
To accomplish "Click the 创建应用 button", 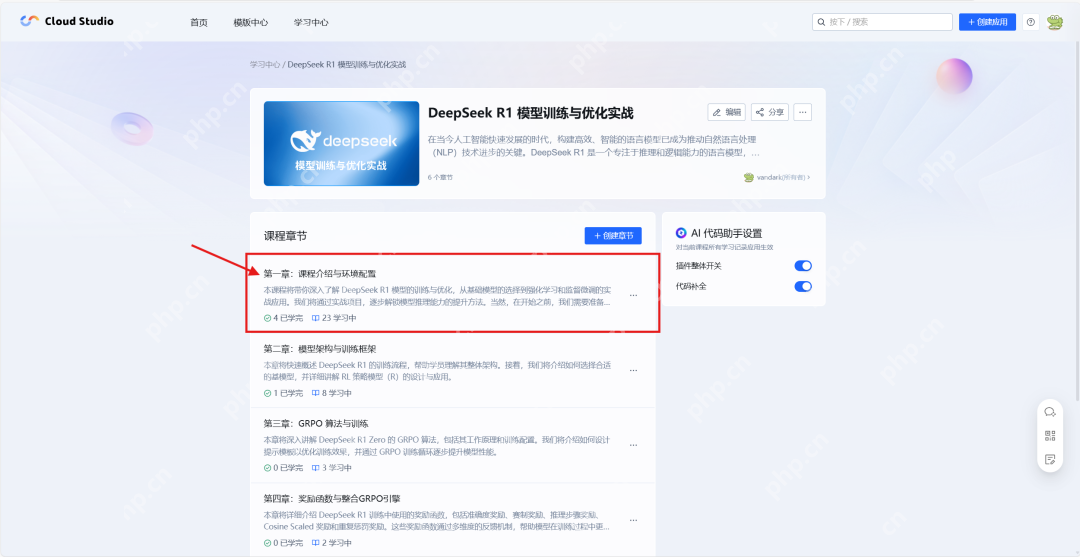I will pos(987,22).
